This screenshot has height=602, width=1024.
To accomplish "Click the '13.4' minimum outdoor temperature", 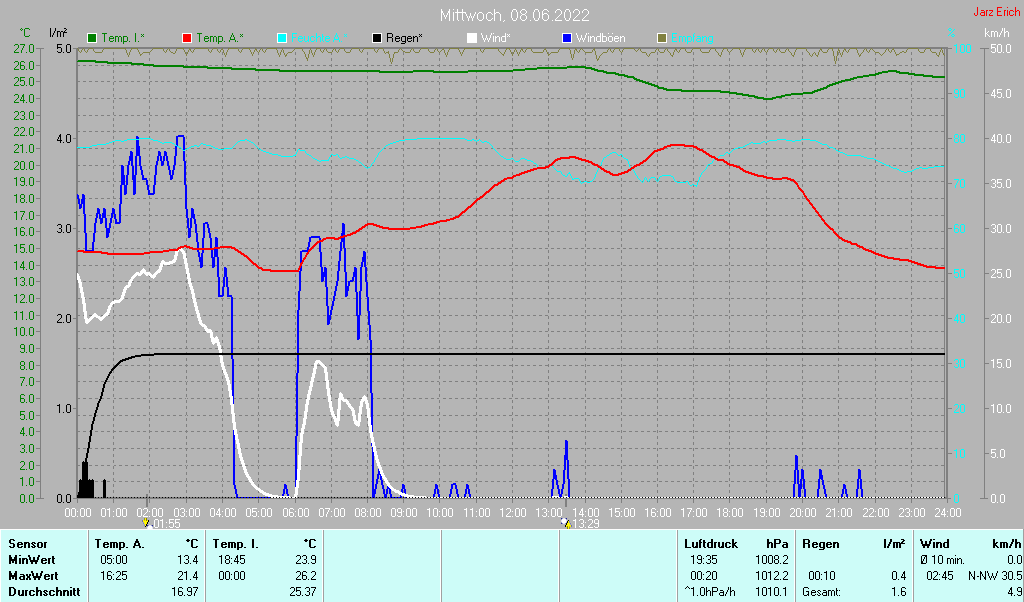I will 187,560.
